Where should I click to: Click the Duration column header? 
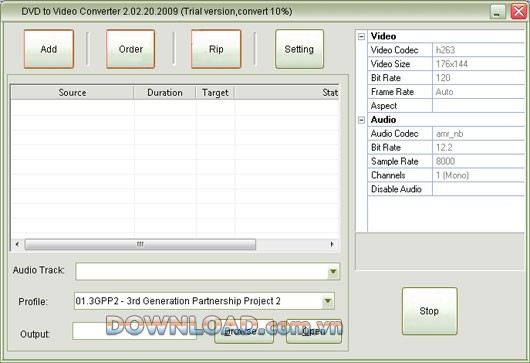click(165, 93)
